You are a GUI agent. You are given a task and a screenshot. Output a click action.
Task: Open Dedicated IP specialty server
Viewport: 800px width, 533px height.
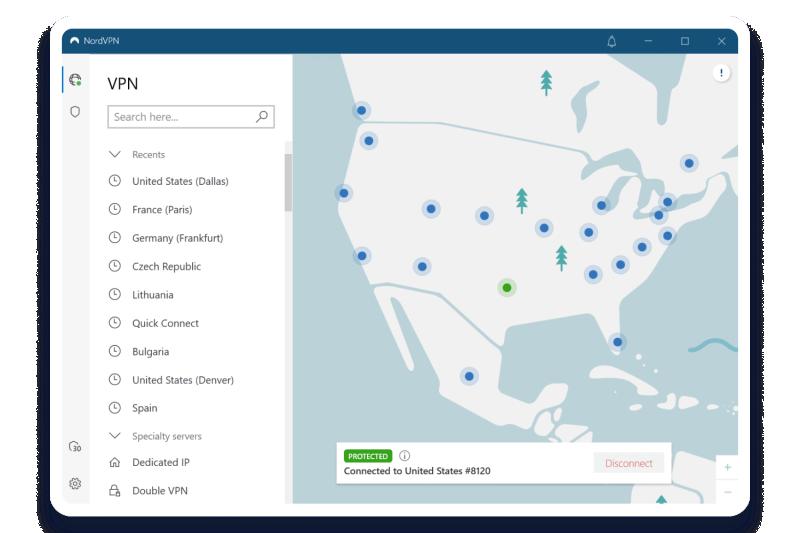pyautogui.click(x=161, y=462)
